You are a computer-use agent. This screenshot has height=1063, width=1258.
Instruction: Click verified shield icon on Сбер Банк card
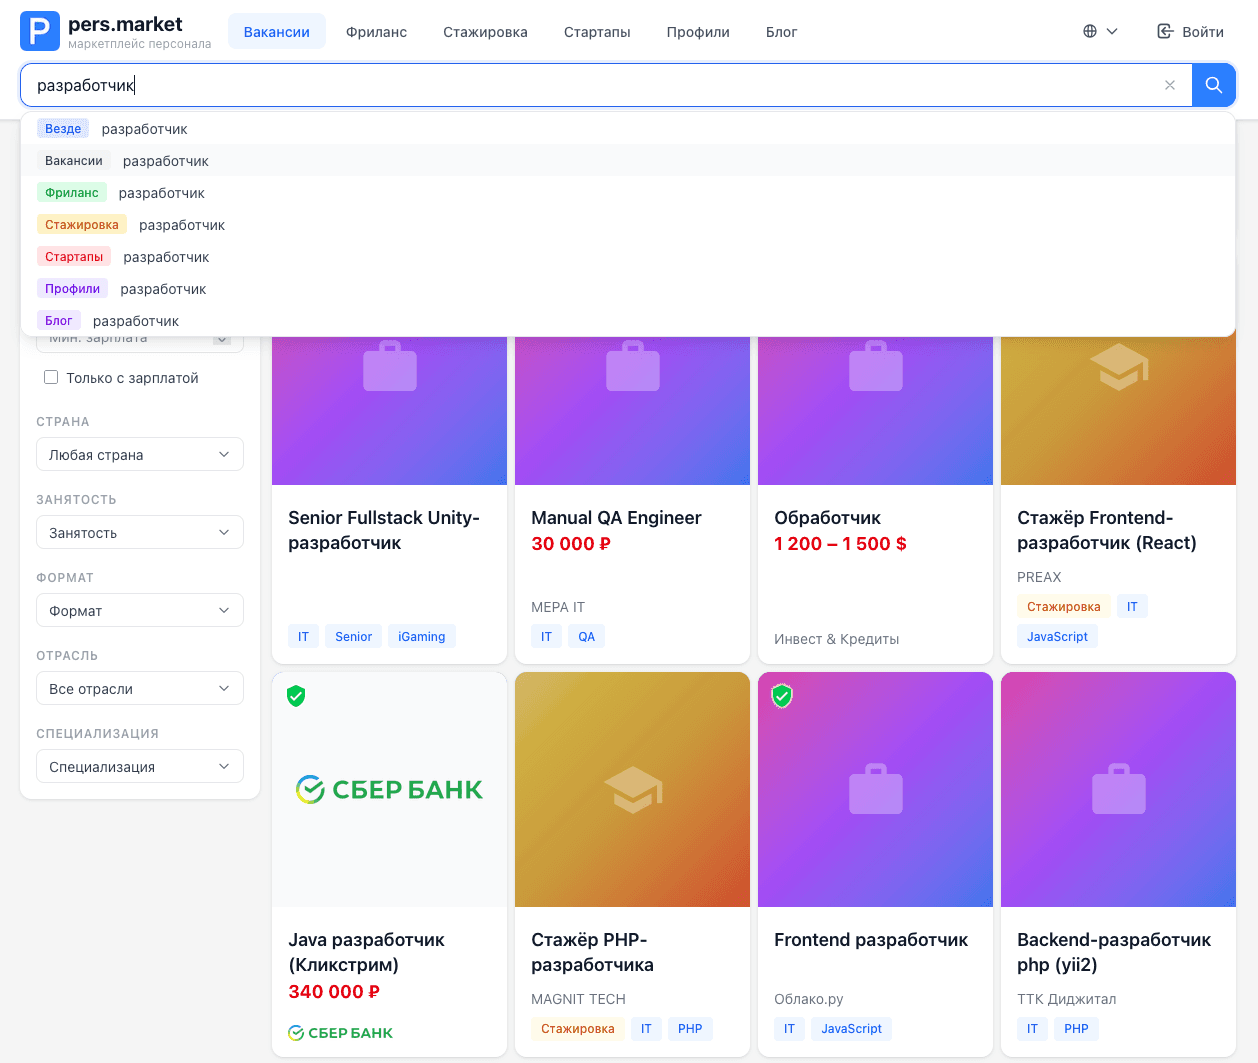(296, 696)
